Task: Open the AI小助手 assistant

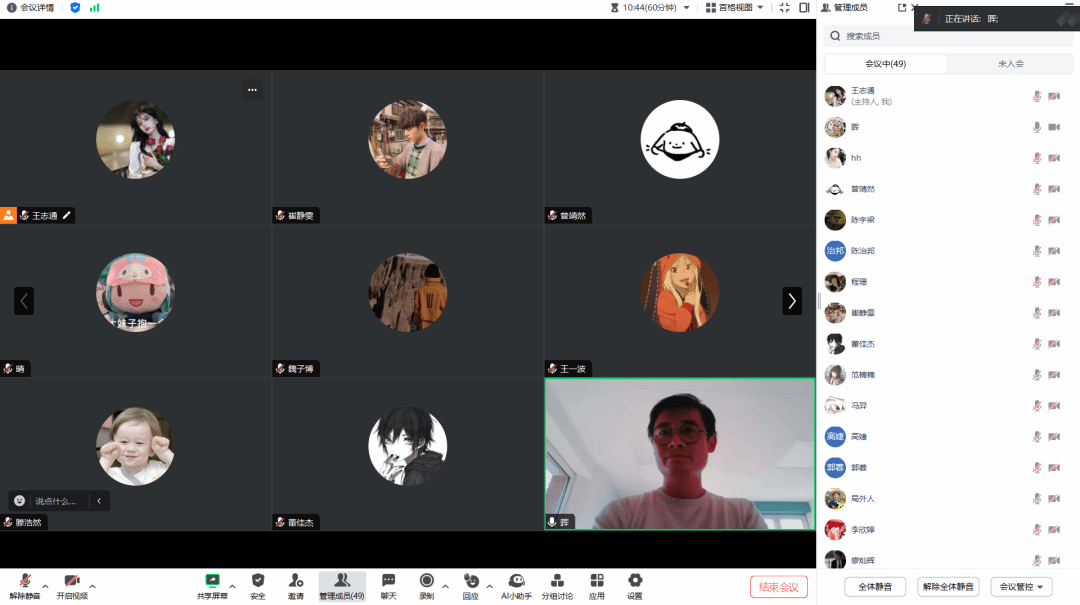Action: coord(516,584)
